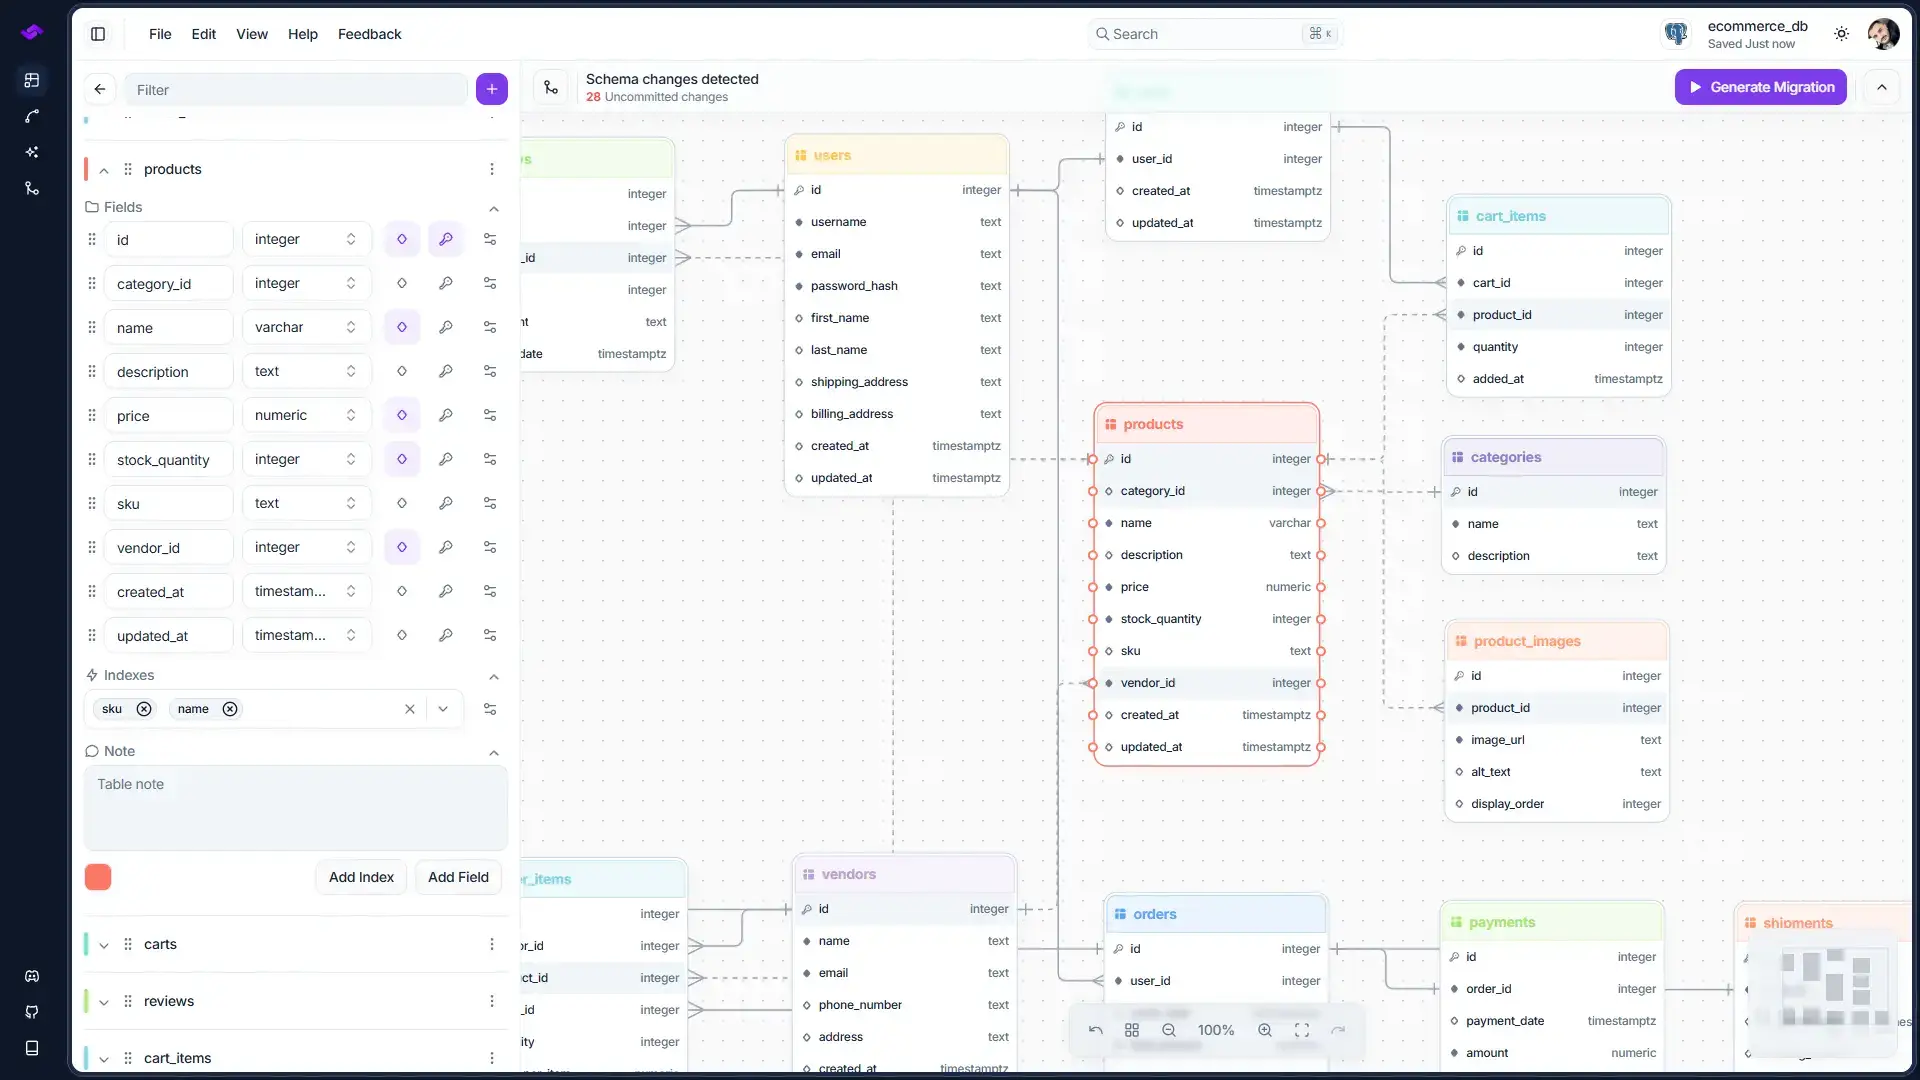Image resolution: width=1920 pixels, height=1080 pixels.
Task: Click the back arrow beside Filter
Action: [100, 89]
